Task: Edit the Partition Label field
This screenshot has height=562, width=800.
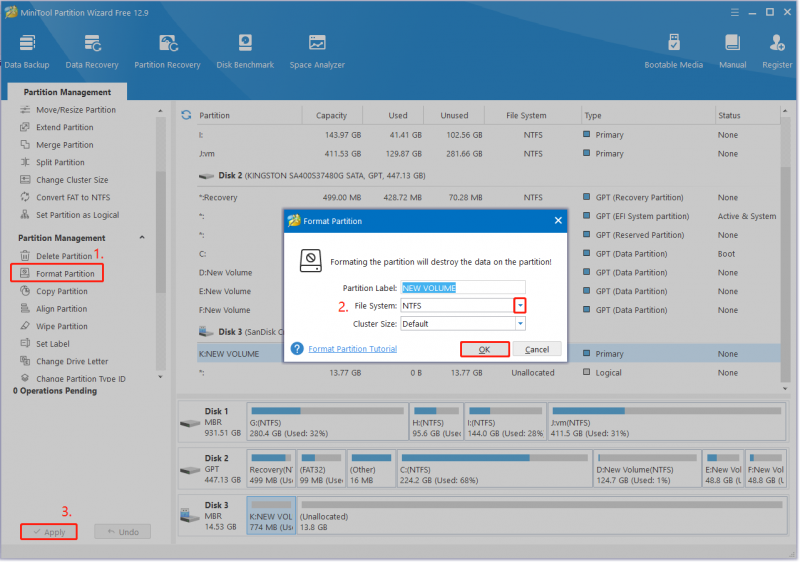Action: coord(463,288)
